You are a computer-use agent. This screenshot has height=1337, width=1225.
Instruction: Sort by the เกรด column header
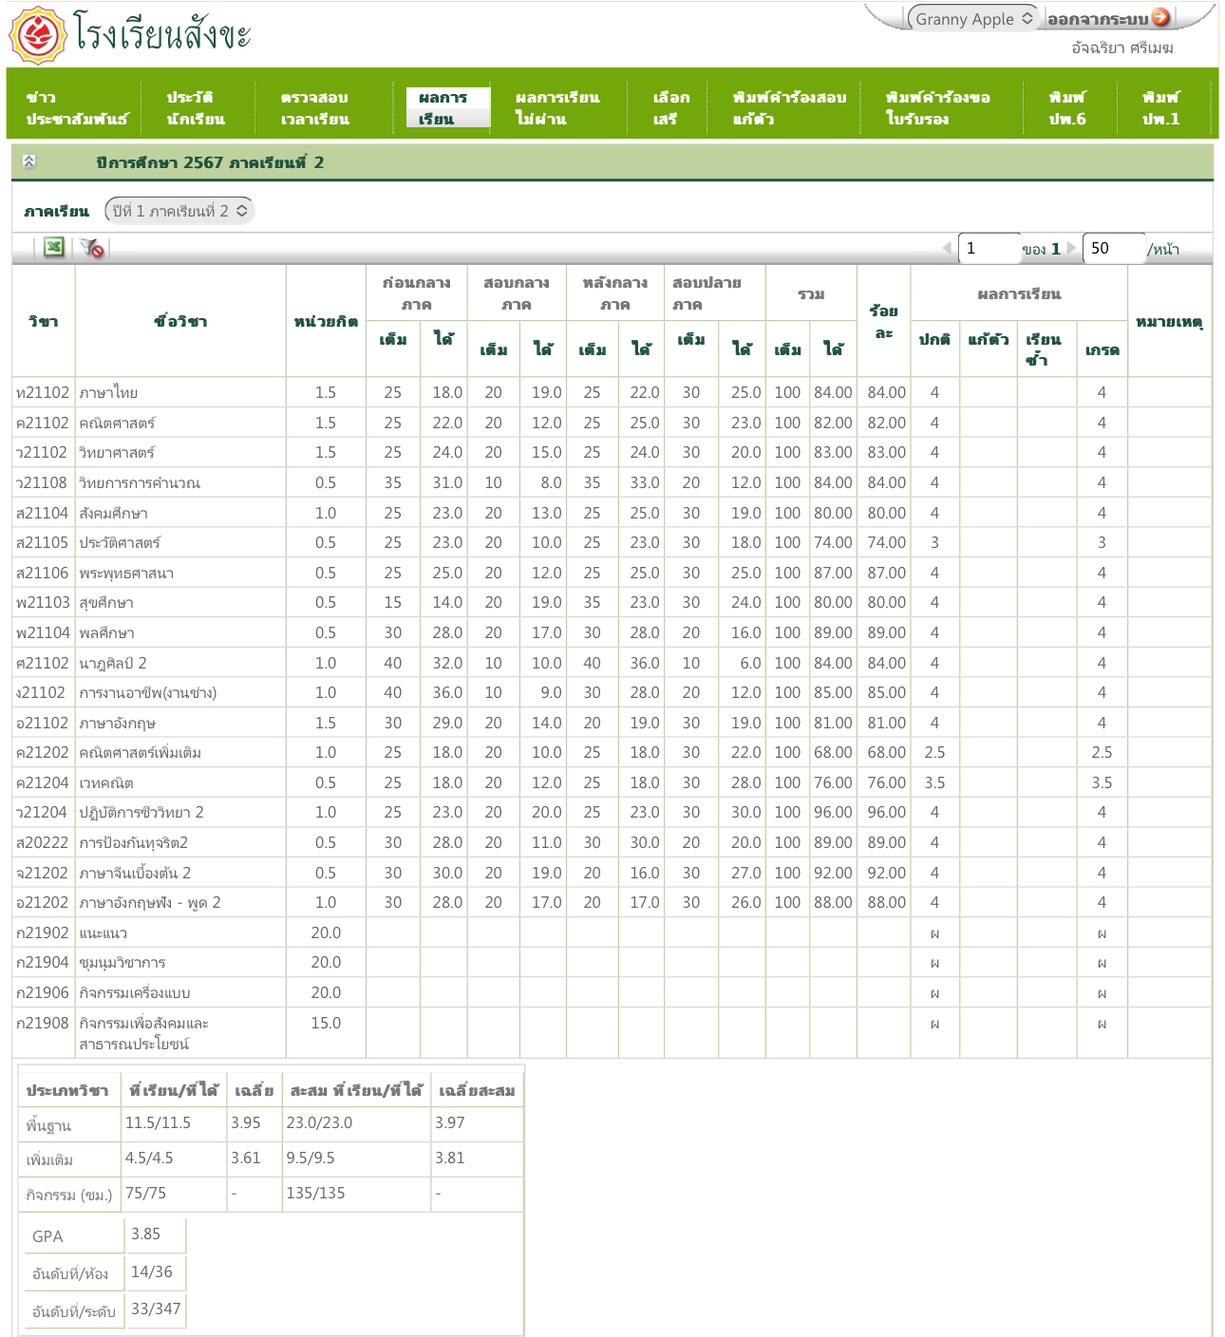coord(1102,349)
